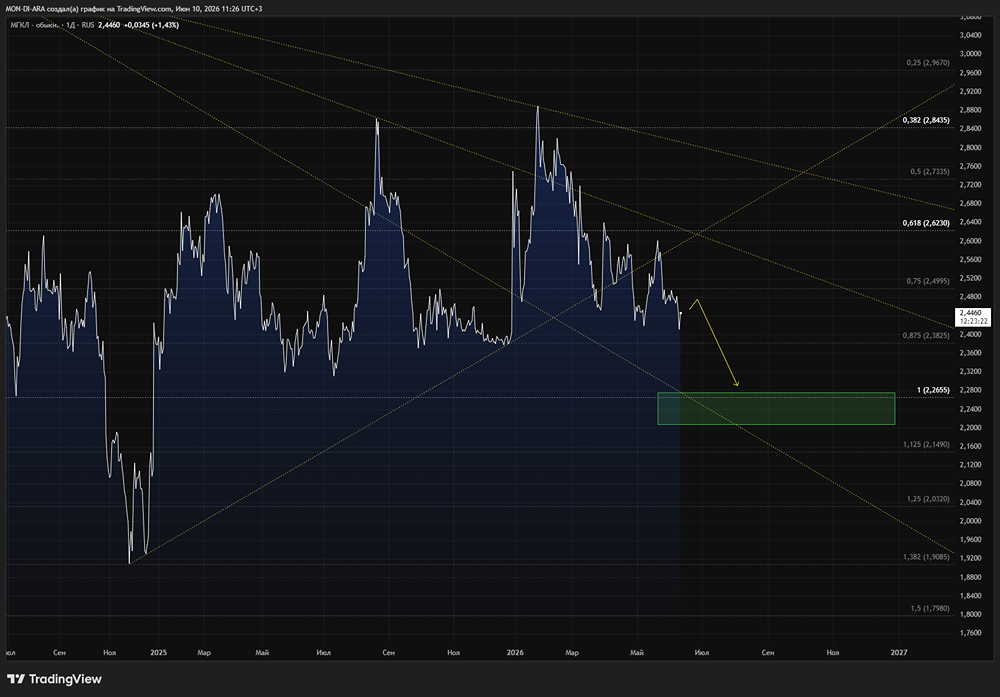Click the 3,0000 price axis label
The width and height of the screenshot is (1000, 697).
pos(970,54)
